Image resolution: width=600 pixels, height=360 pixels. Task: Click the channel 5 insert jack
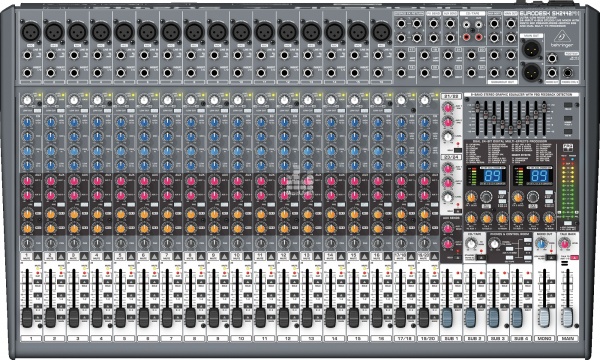point(121,73)
